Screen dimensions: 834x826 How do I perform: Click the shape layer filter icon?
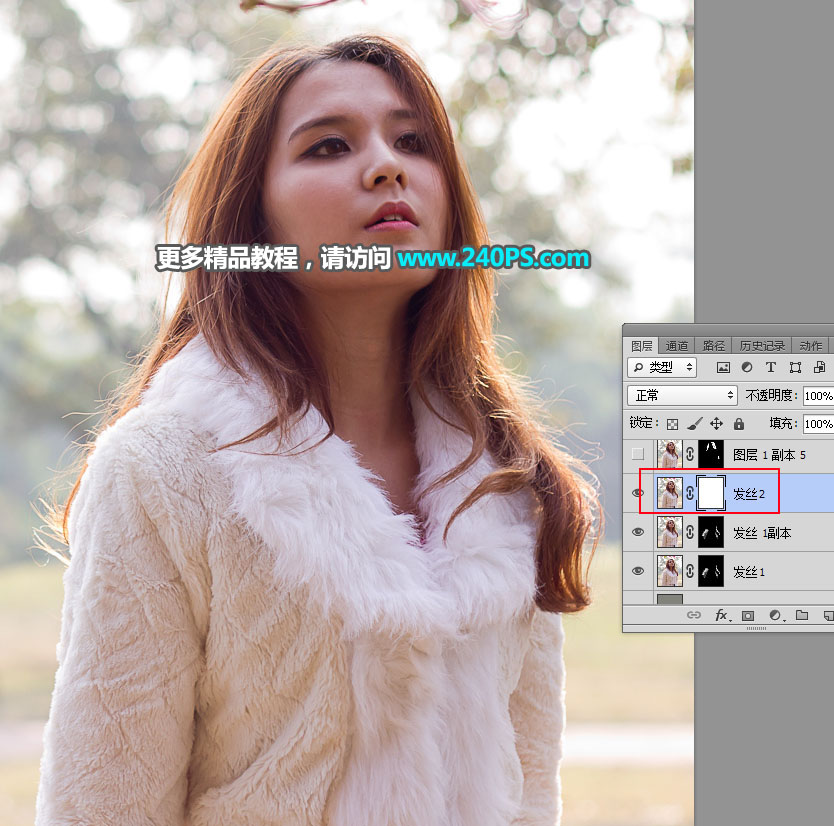(x=795, y=368)
